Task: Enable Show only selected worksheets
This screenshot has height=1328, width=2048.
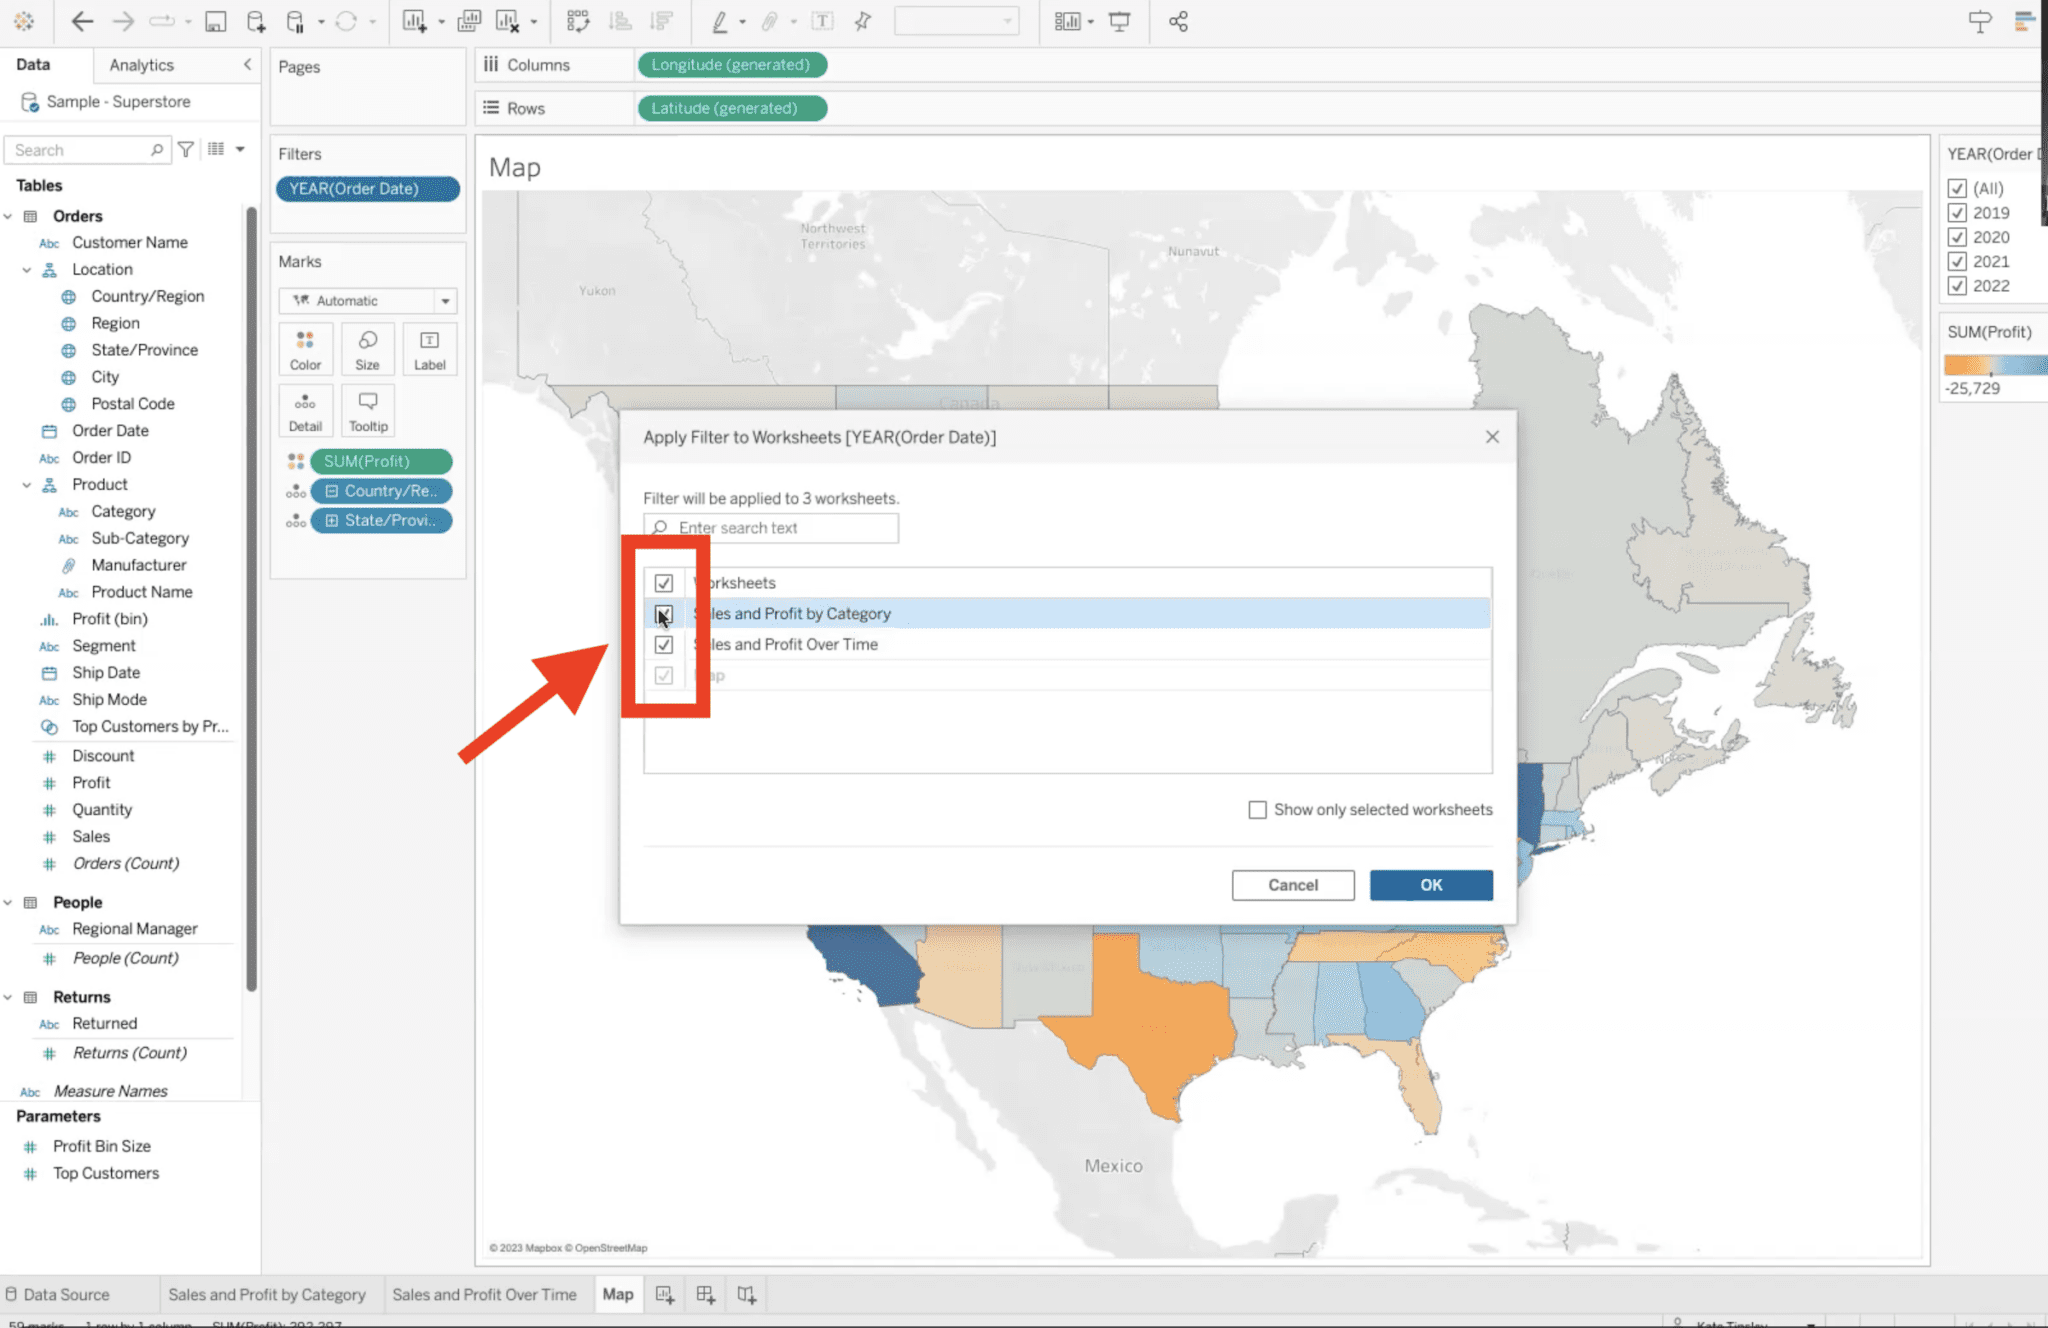Action: (x=1258, y=809)
